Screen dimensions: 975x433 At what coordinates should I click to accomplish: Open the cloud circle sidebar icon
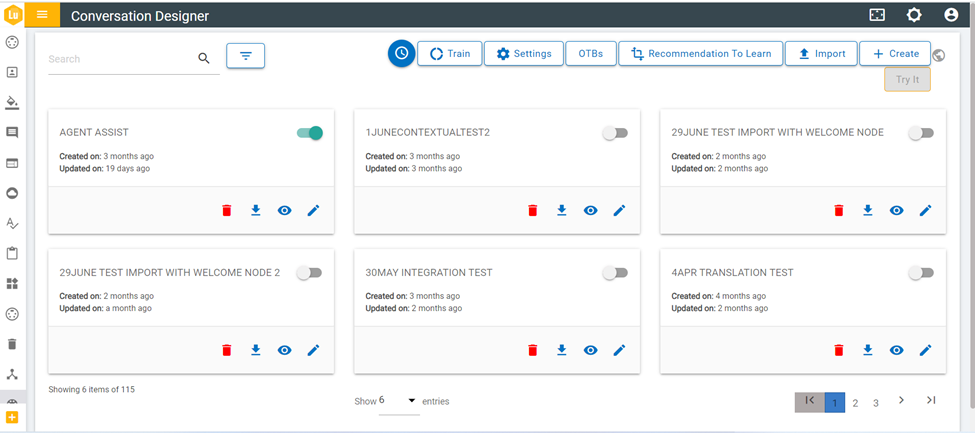[12, 193]
